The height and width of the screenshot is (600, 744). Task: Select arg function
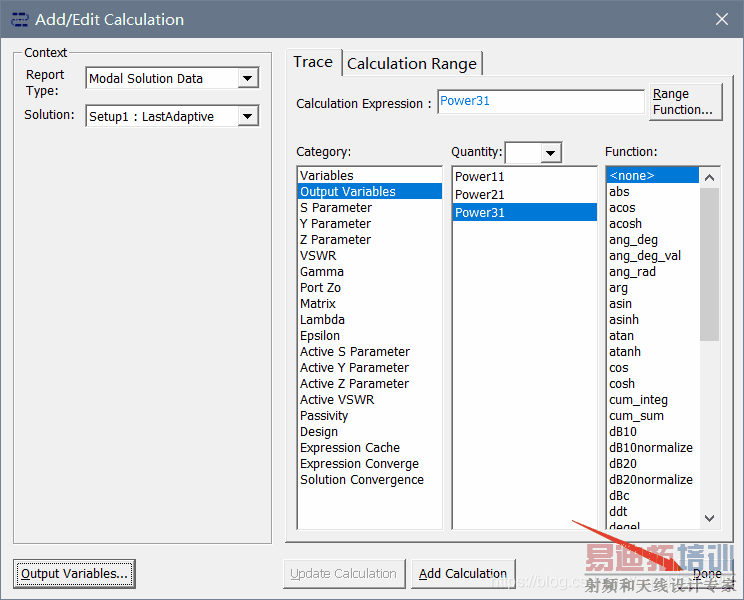click(653, 287)
